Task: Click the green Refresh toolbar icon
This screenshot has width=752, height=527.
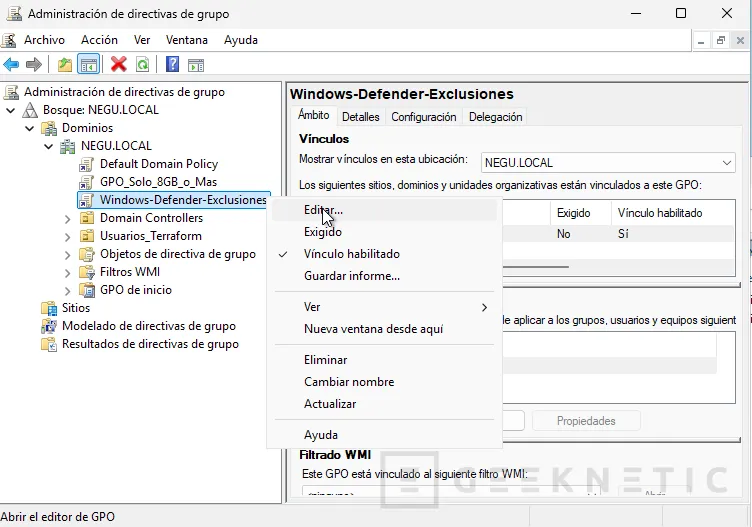Action: (x=142, y=64)
